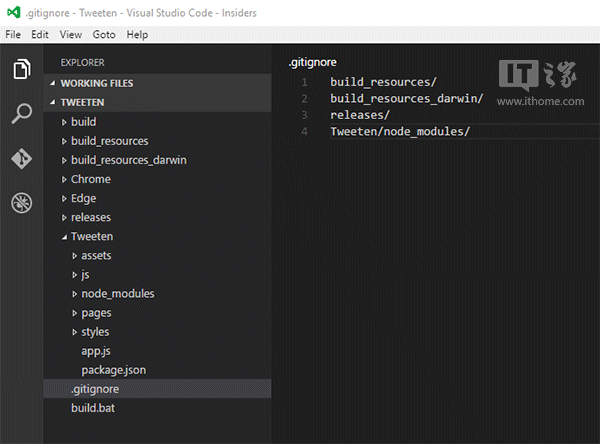Place cursor on line 'releases/'
This screenshot has width=600, height=444.
pos(360,115)
